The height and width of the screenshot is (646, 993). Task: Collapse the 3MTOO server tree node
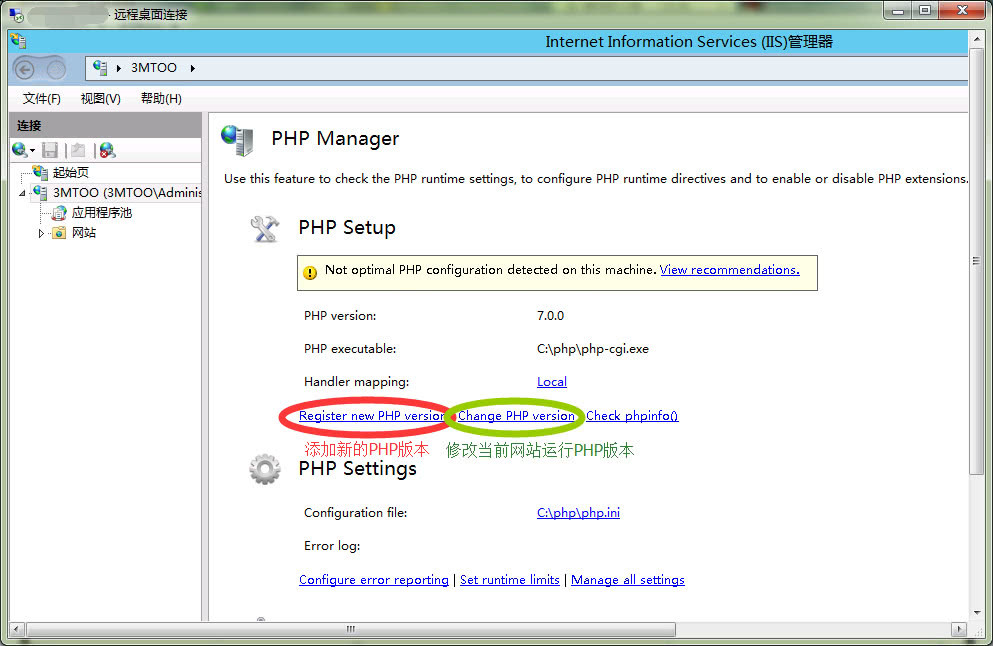(20, 192)
